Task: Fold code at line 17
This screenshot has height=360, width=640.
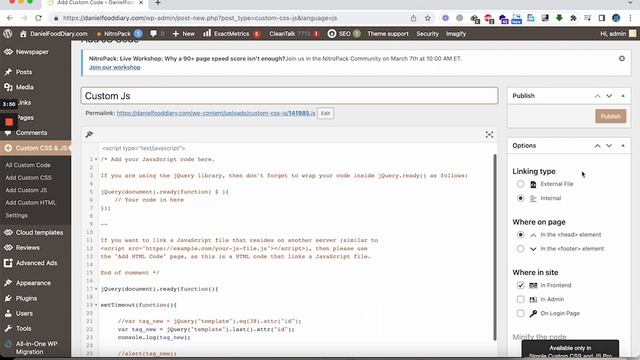Action: click(96, 289)
